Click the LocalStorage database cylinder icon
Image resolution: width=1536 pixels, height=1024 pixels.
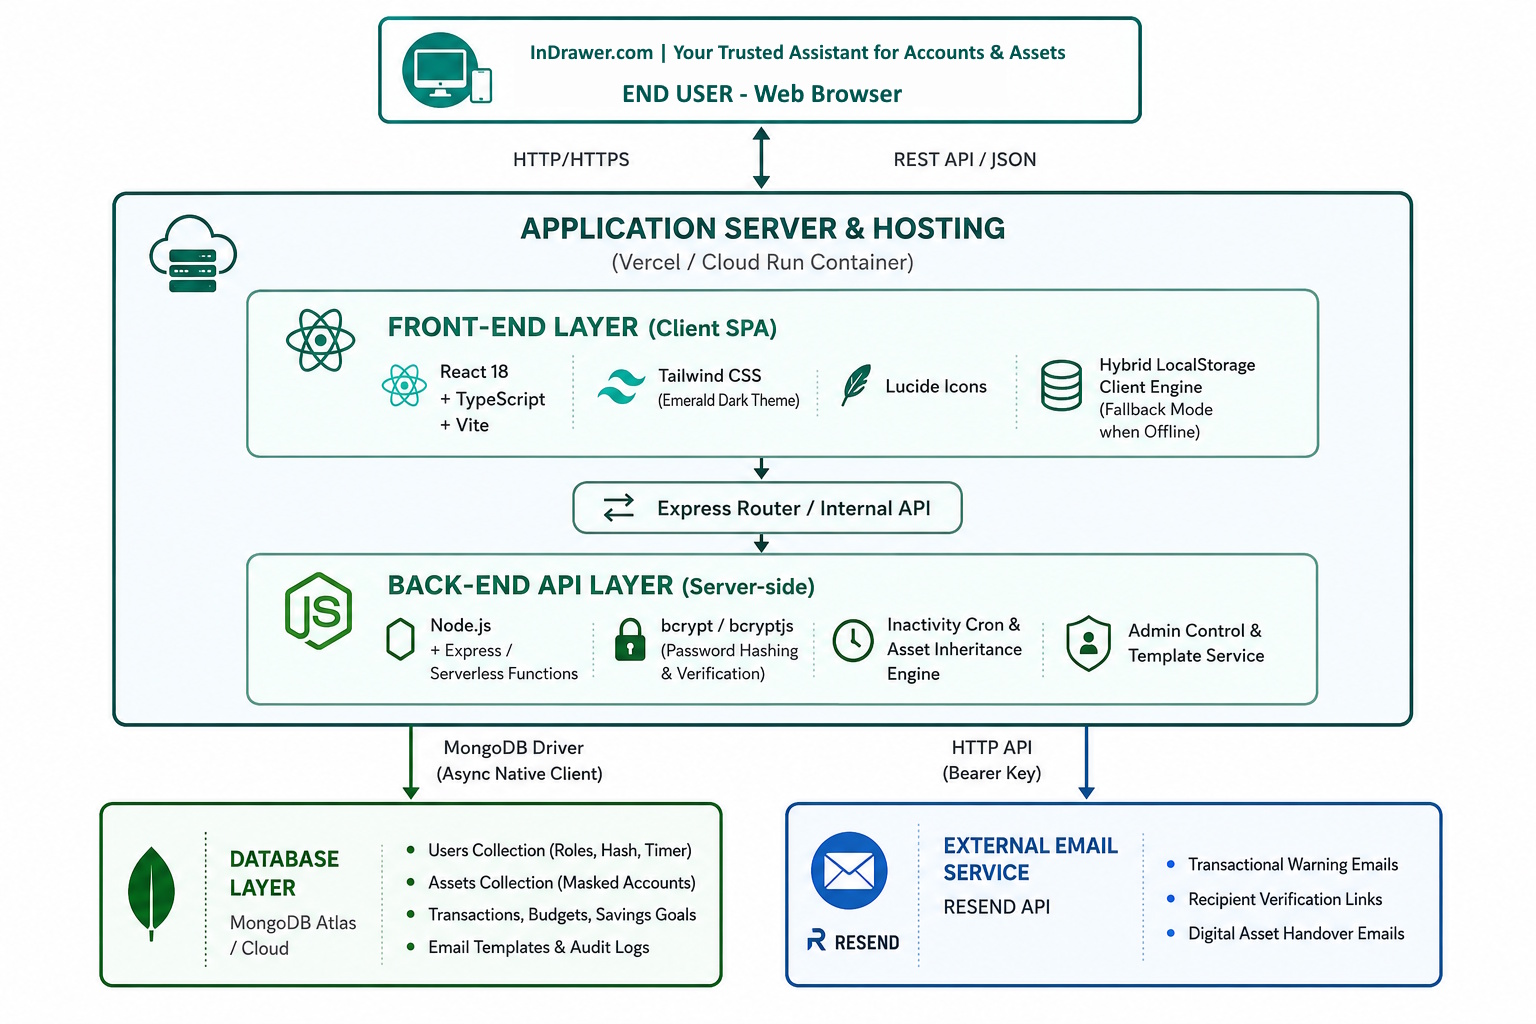pyautogui.click(x=1061, y=386)
